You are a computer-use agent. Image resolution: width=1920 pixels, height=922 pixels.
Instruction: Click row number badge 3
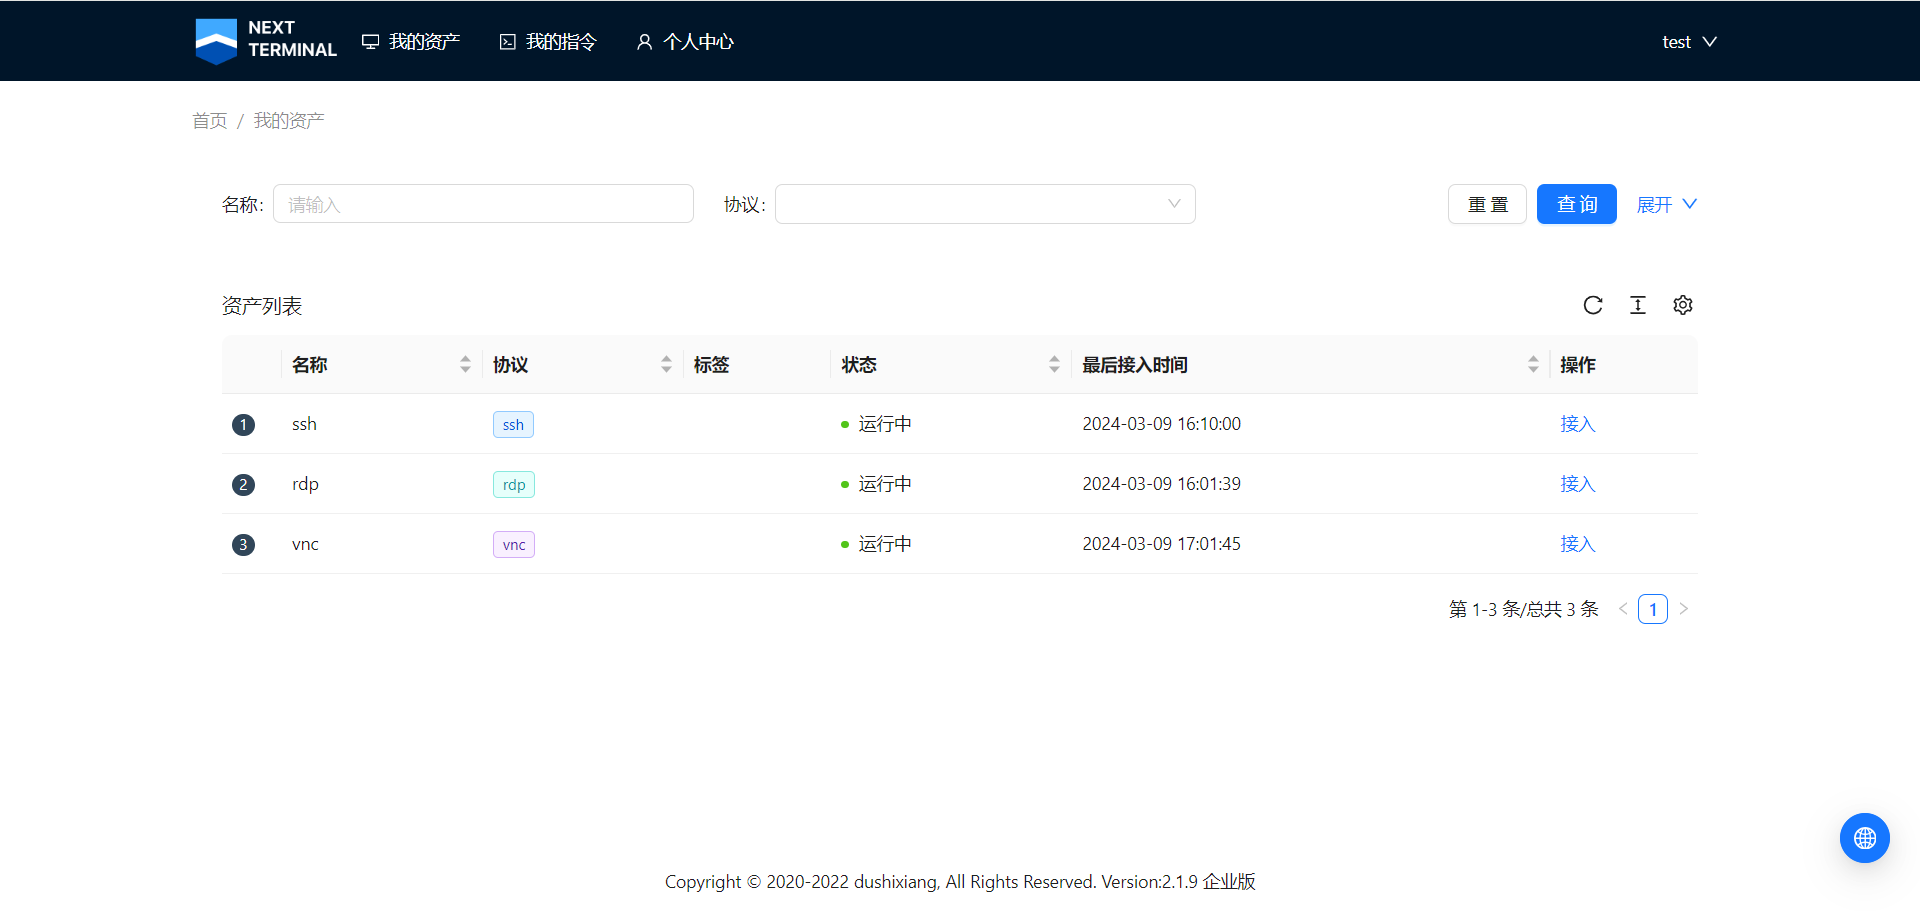[x=243, y=545]
